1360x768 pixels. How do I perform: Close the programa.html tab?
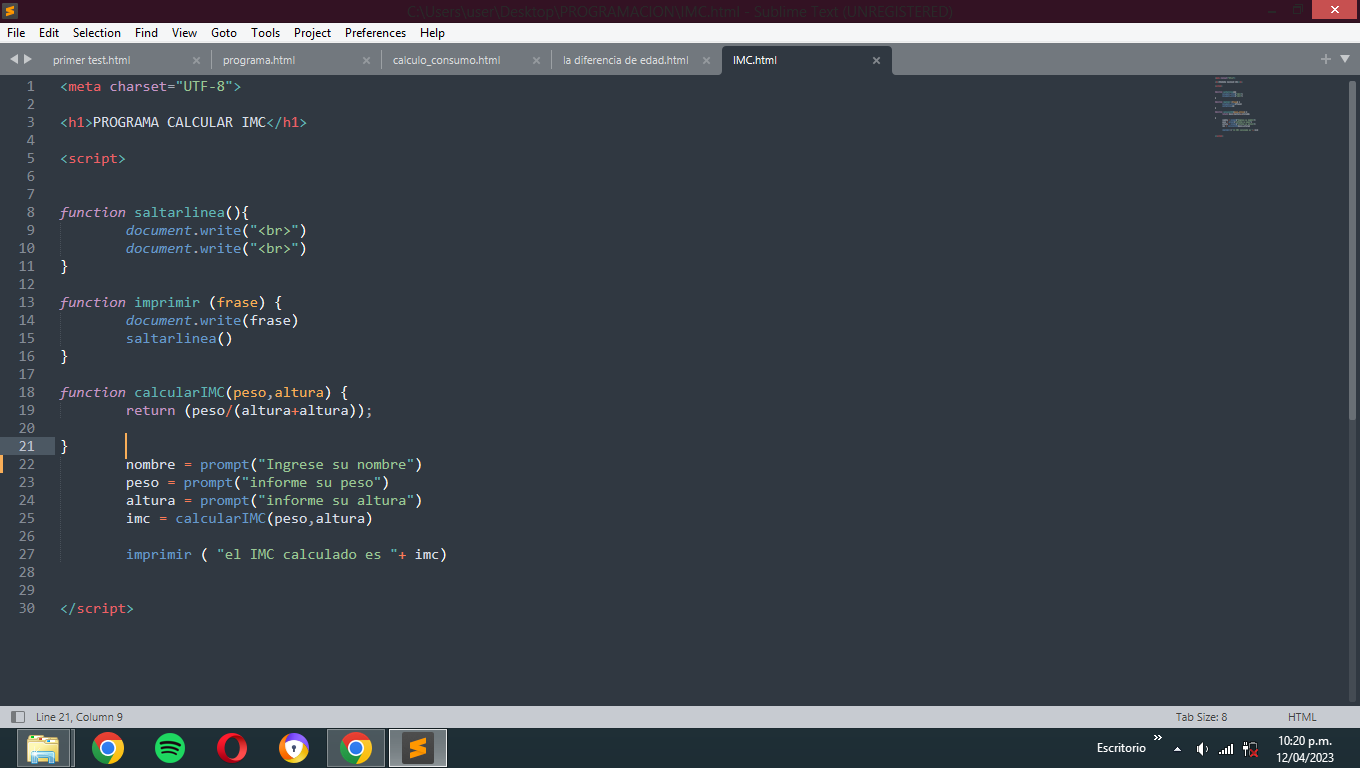click(x=366, y=60)
